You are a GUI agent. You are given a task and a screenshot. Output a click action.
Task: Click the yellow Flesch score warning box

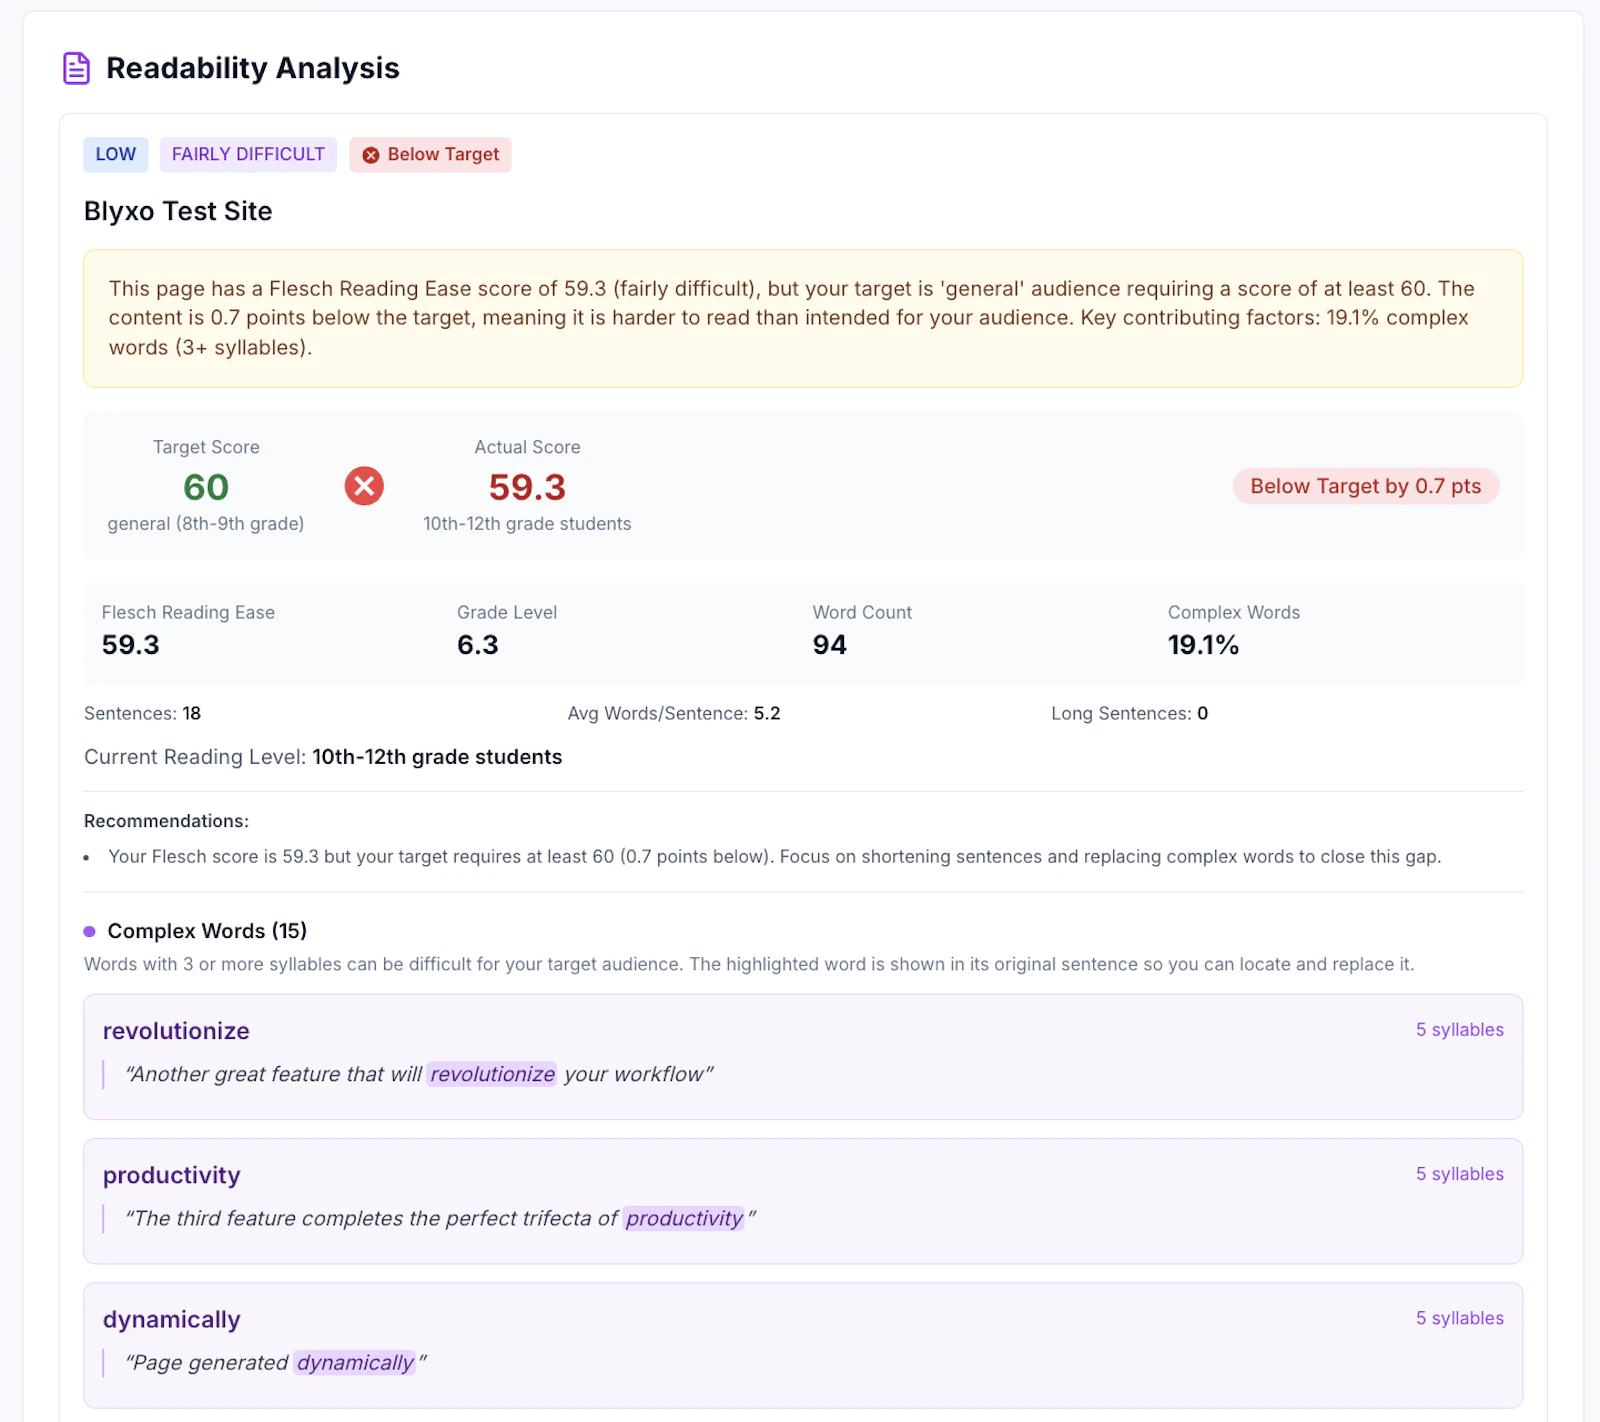tap(803, 318)
